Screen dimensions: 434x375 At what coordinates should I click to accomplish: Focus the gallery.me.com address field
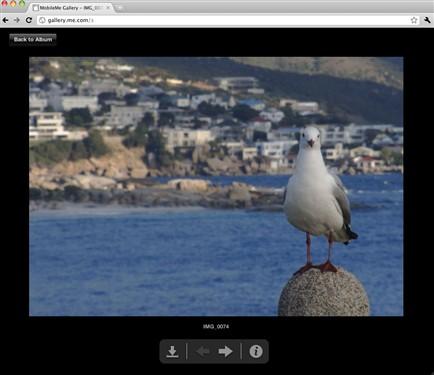227,20
